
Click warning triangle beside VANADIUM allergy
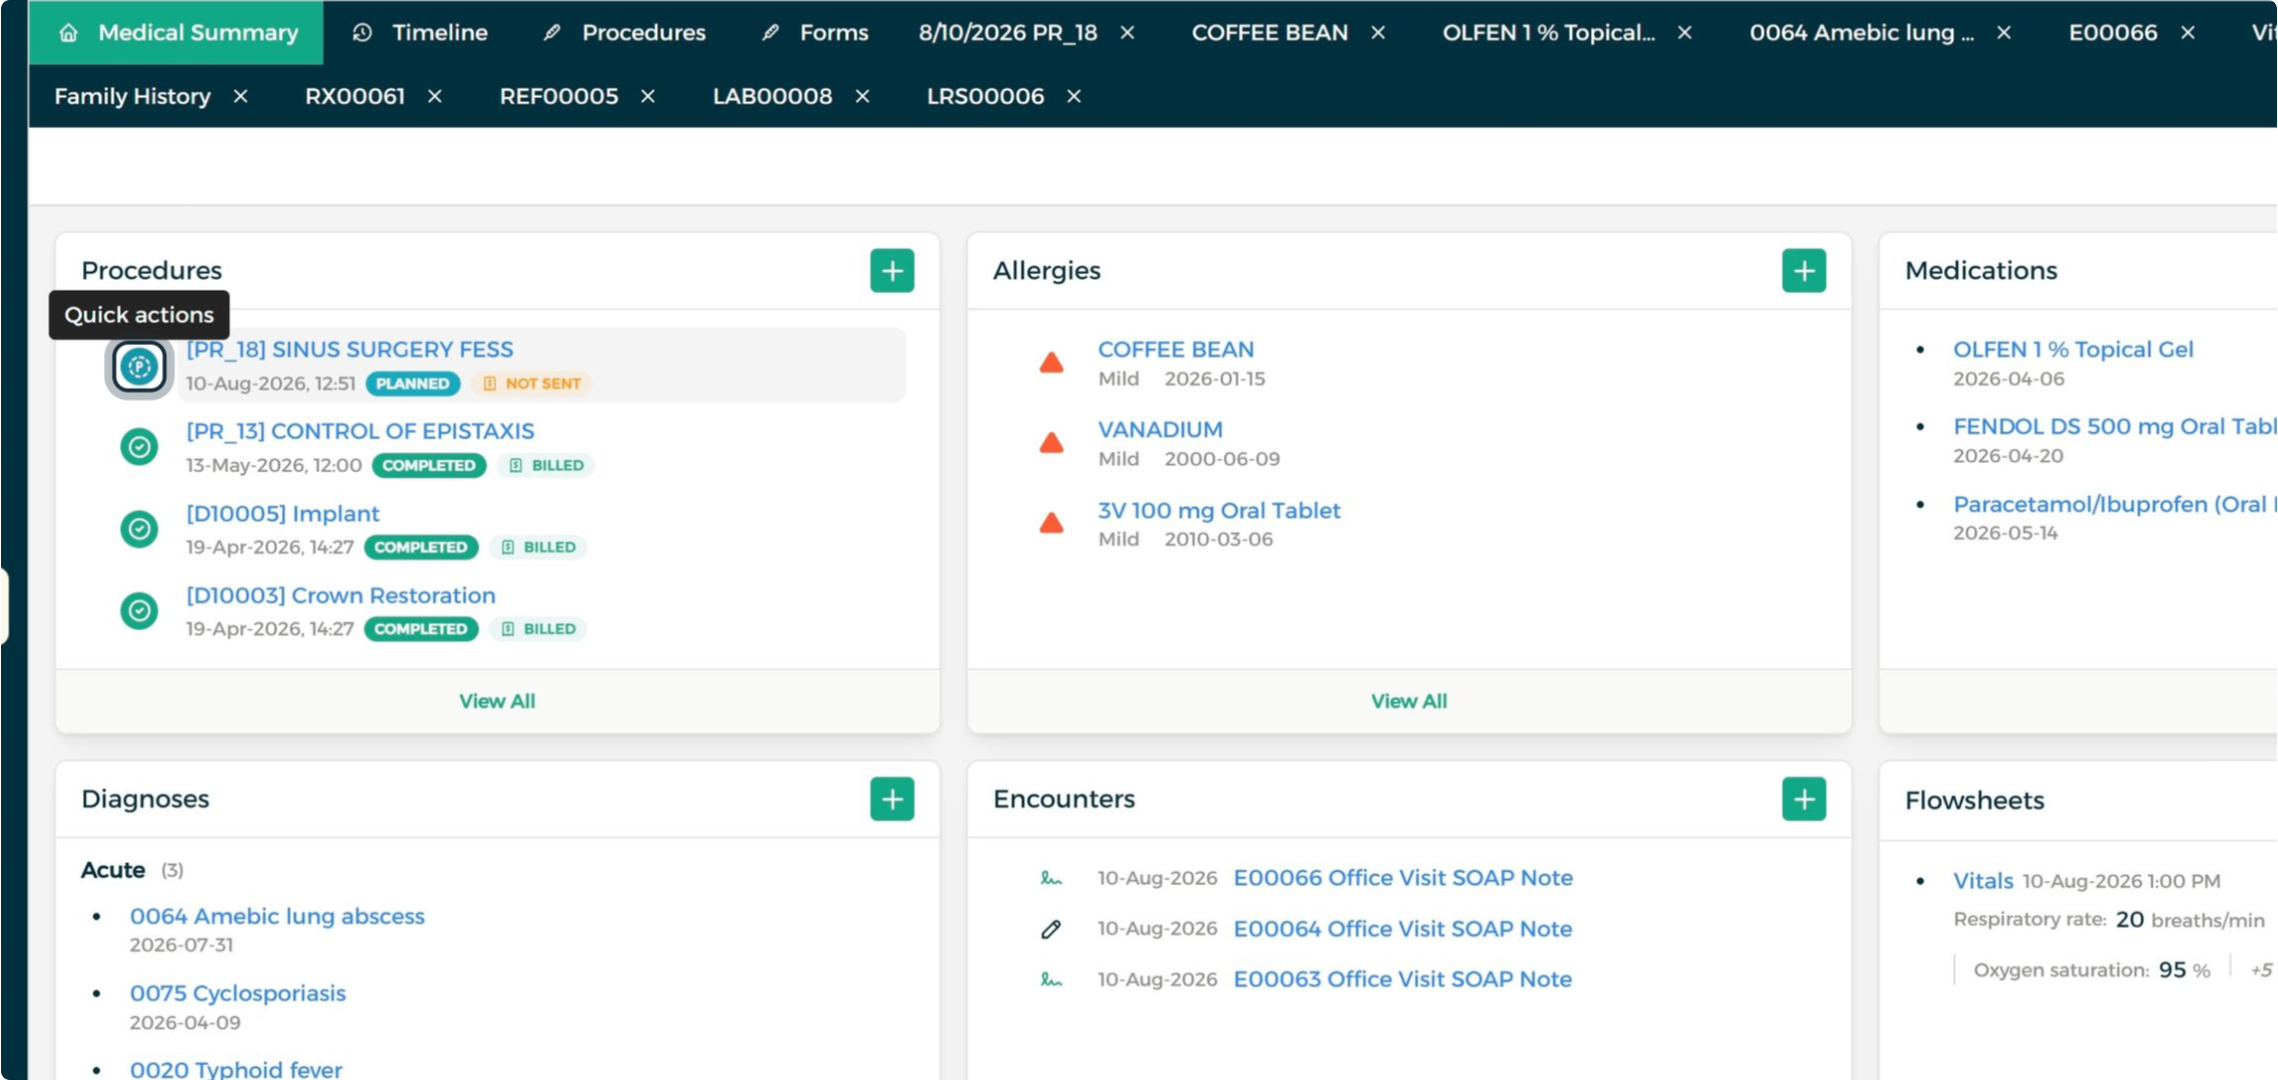click(x=1051, y=443)
